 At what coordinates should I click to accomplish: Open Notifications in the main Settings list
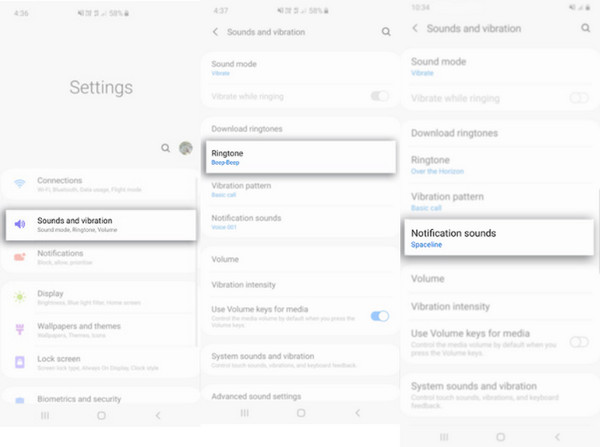100,257
